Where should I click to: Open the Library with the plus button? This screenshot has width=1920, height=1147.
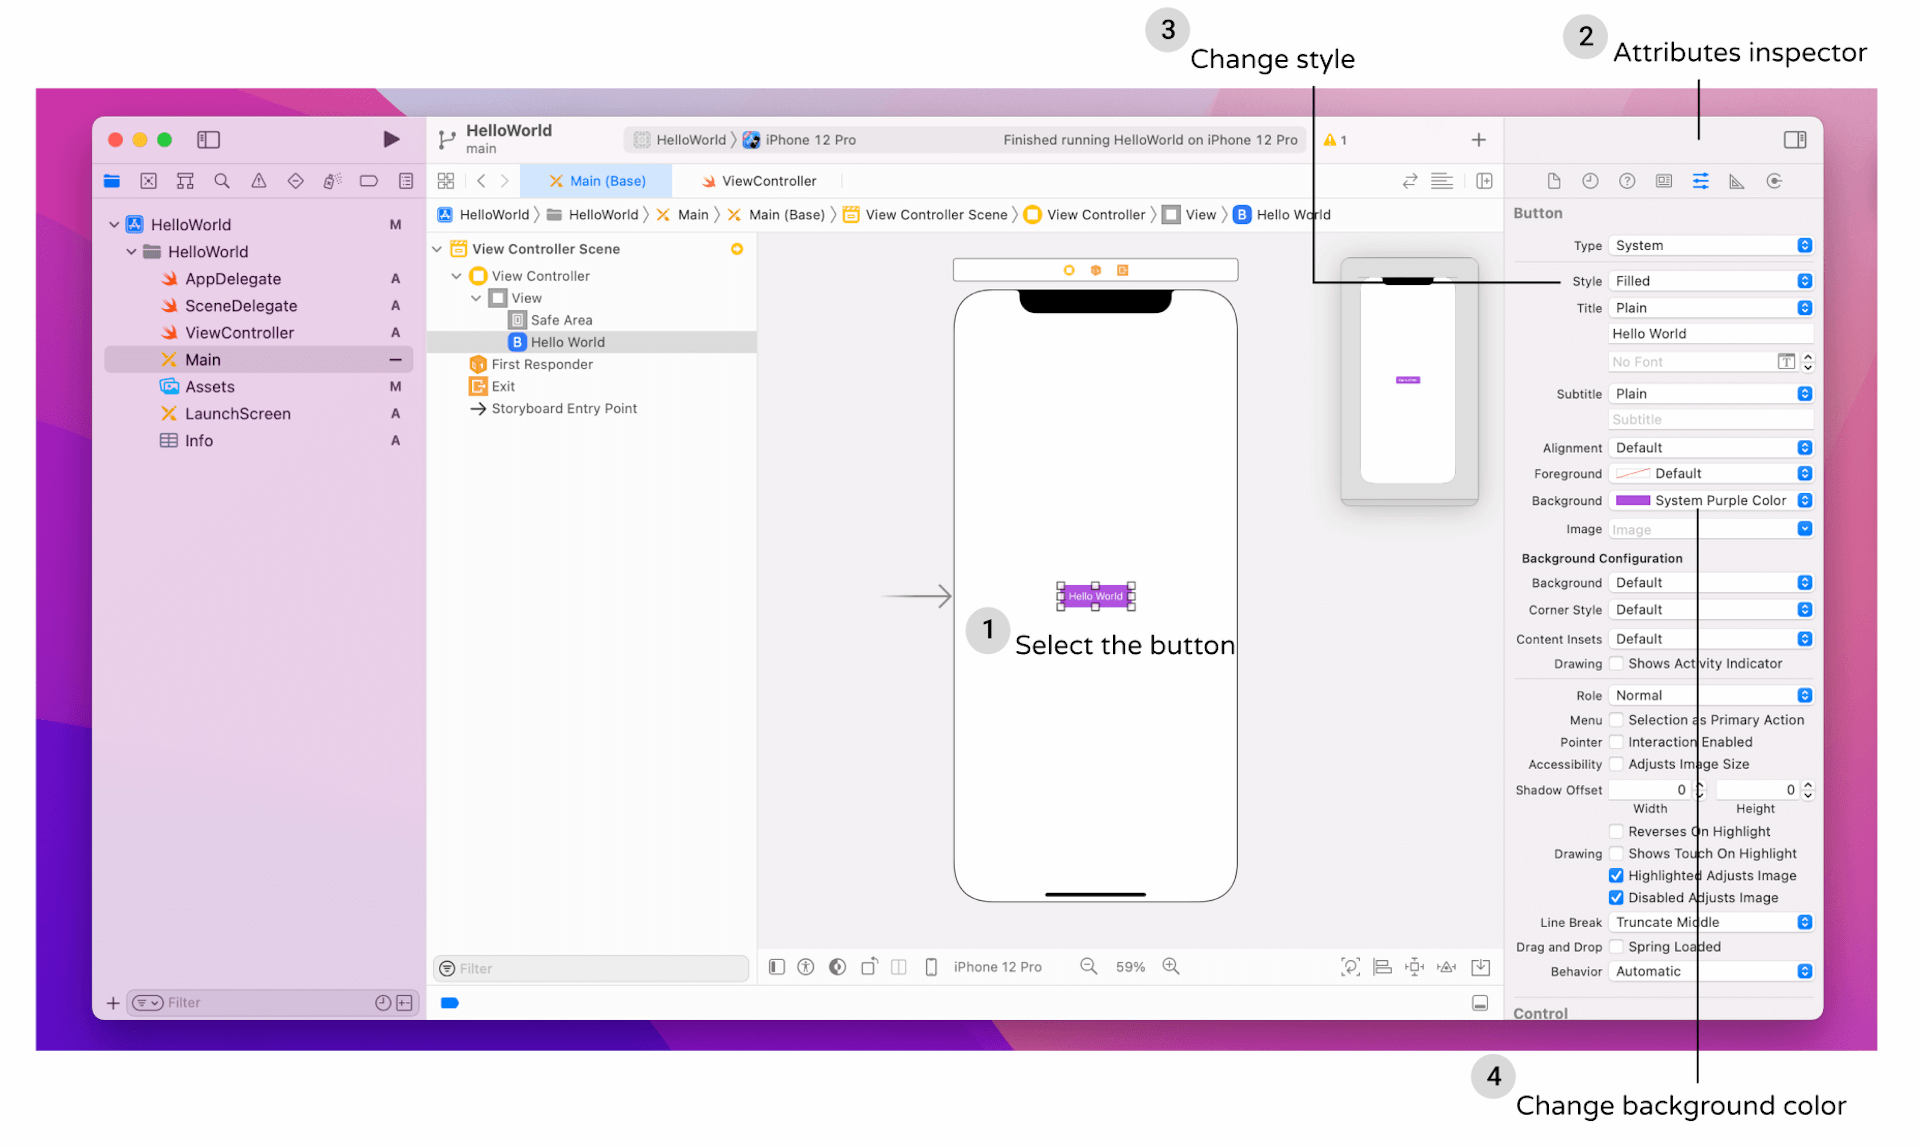(1479, 139)
